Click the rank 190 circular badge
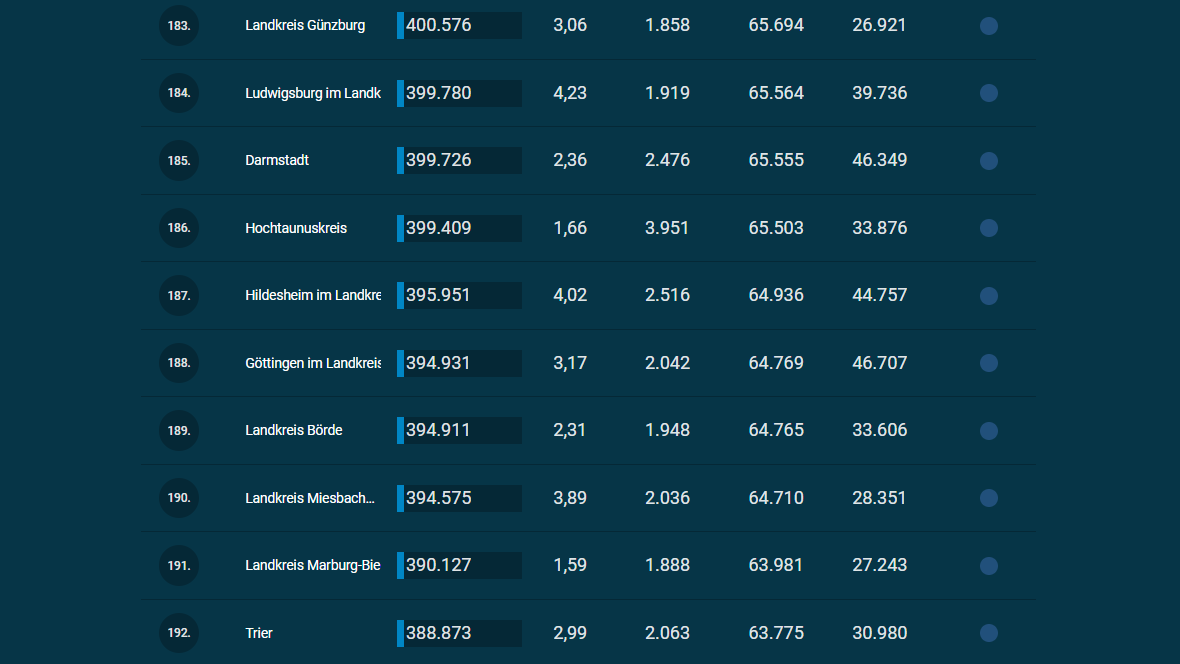1180x664 pixels. [179, 498]
